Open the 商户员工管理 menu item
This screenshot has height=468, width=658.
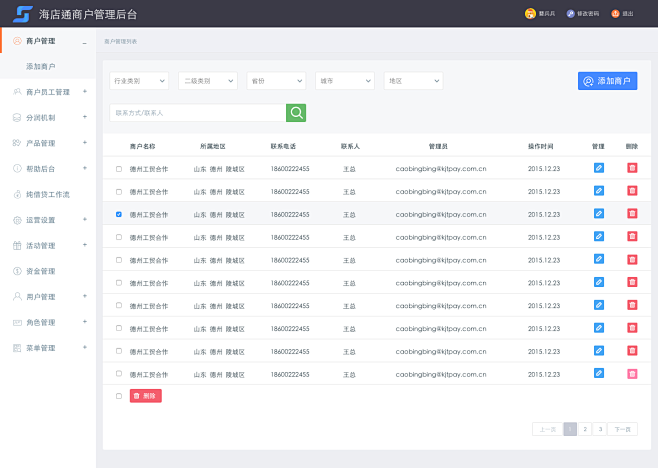click(x=48, y=92)
